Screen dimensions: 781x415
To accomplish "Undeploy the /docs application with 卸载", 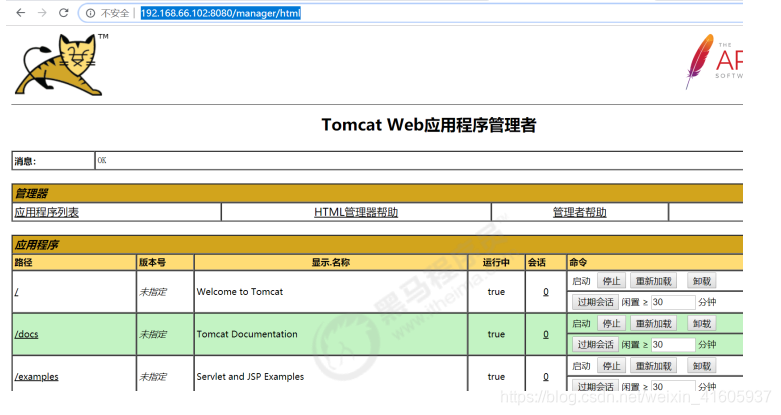I will (x=702, y=323).
